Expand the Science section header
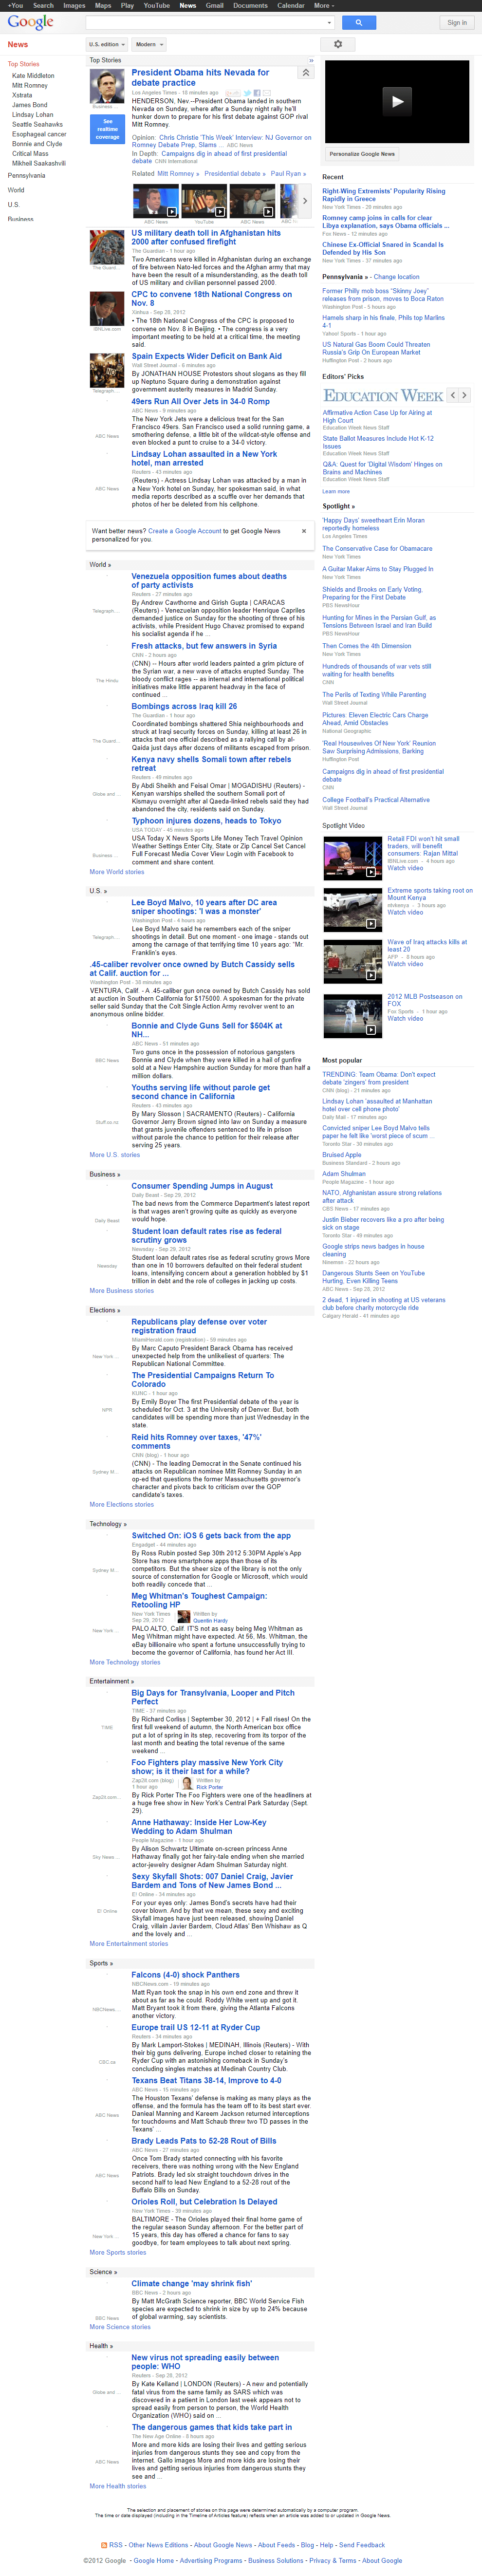 (103, 2272)
